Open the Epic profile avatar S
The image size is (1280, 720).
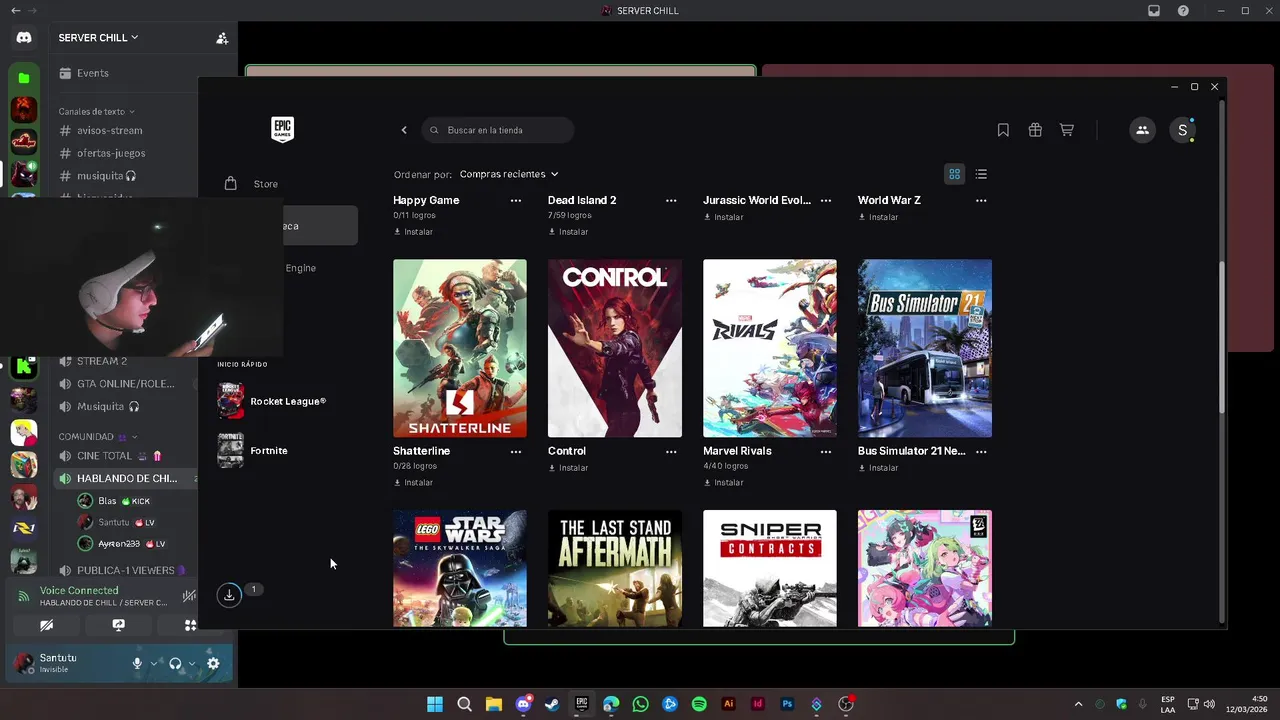tap(1182, 130)
